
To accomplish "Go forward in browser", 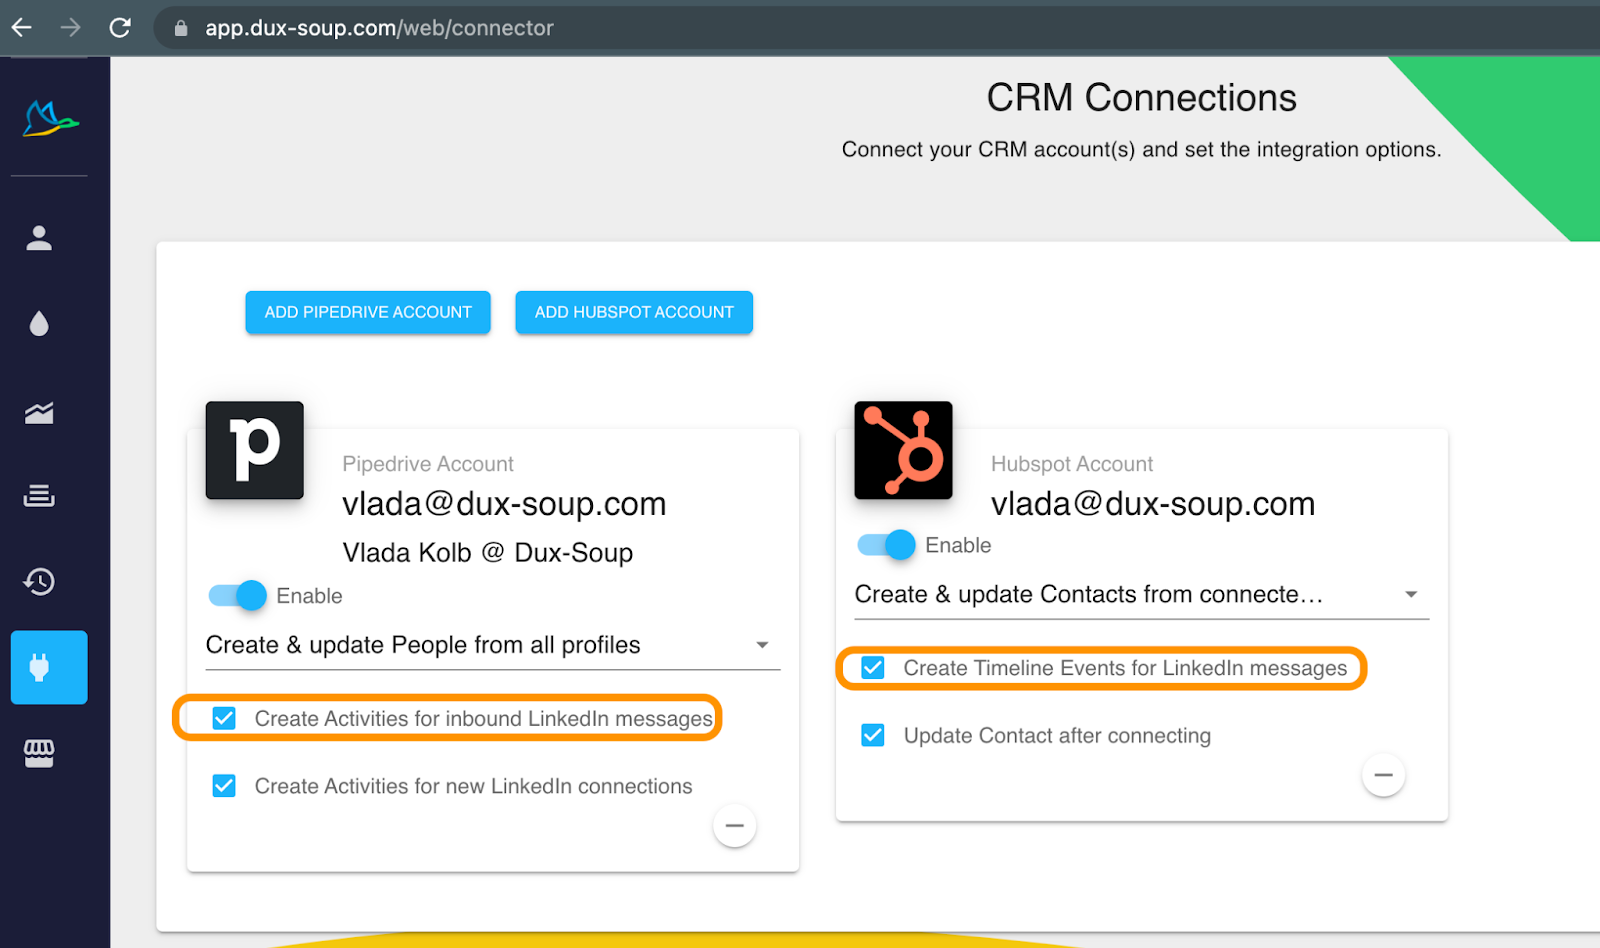I will [70, 28].
